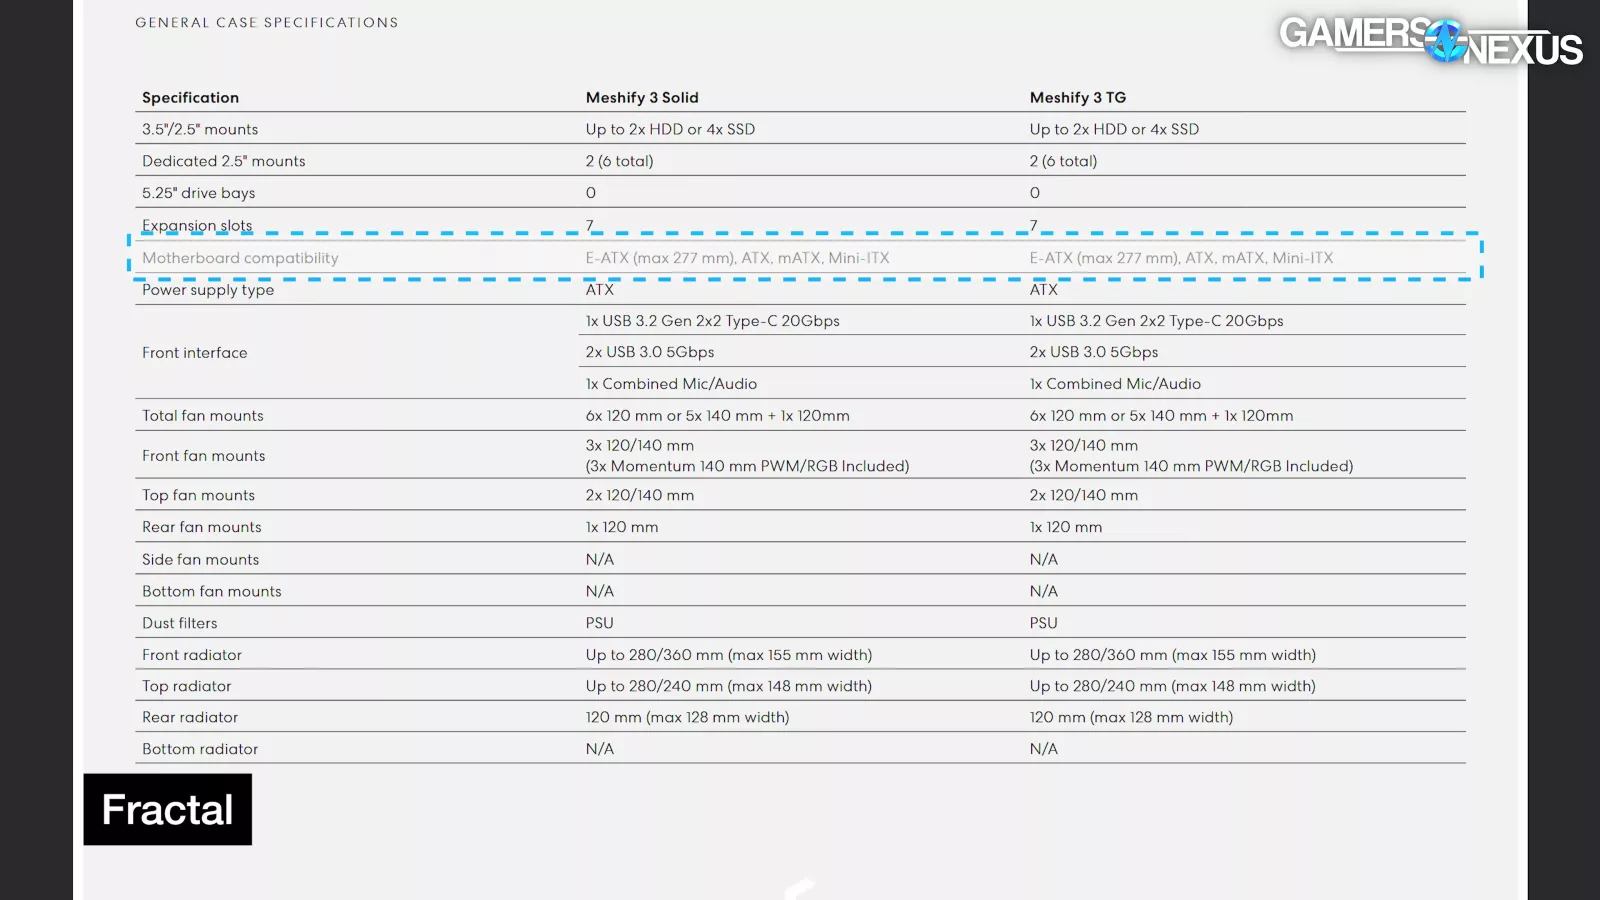The image size is (1600, 900).
Task: Select the Dedicated 2.5" mounts row label
Action: pyautogui.click(x=224, y=161)
